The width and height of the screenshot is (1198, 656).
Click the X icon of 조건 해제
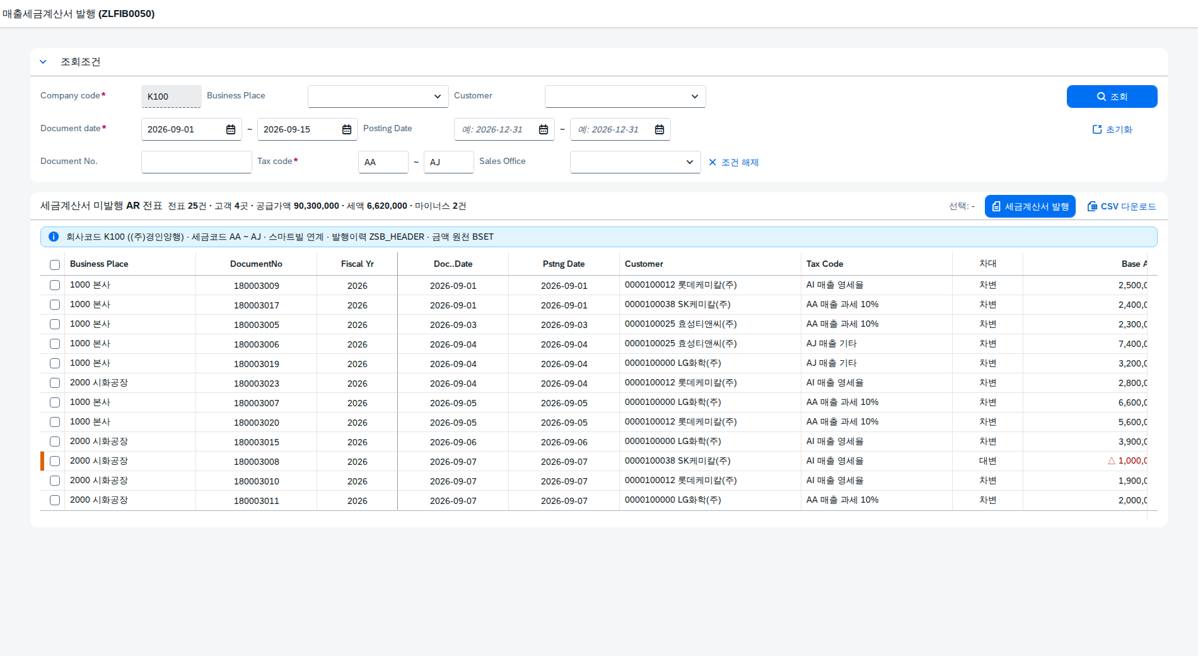713,163
